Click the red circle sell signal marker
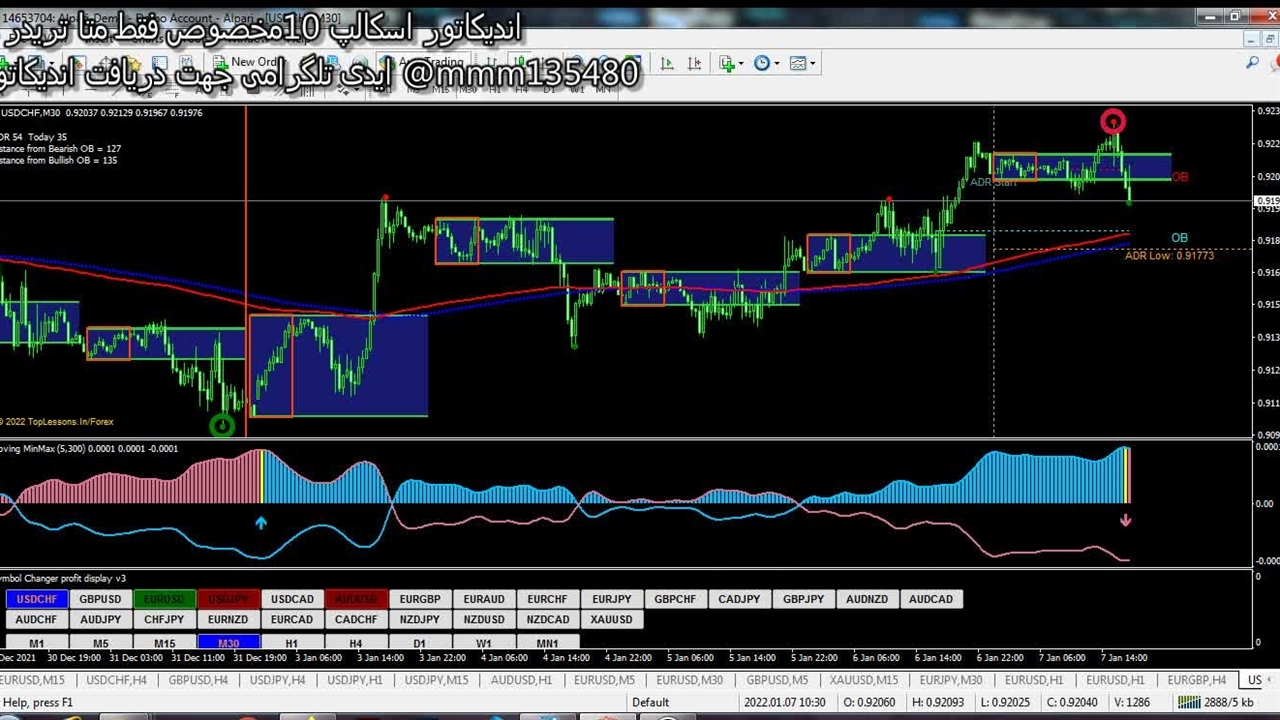 click(1113, 122)
